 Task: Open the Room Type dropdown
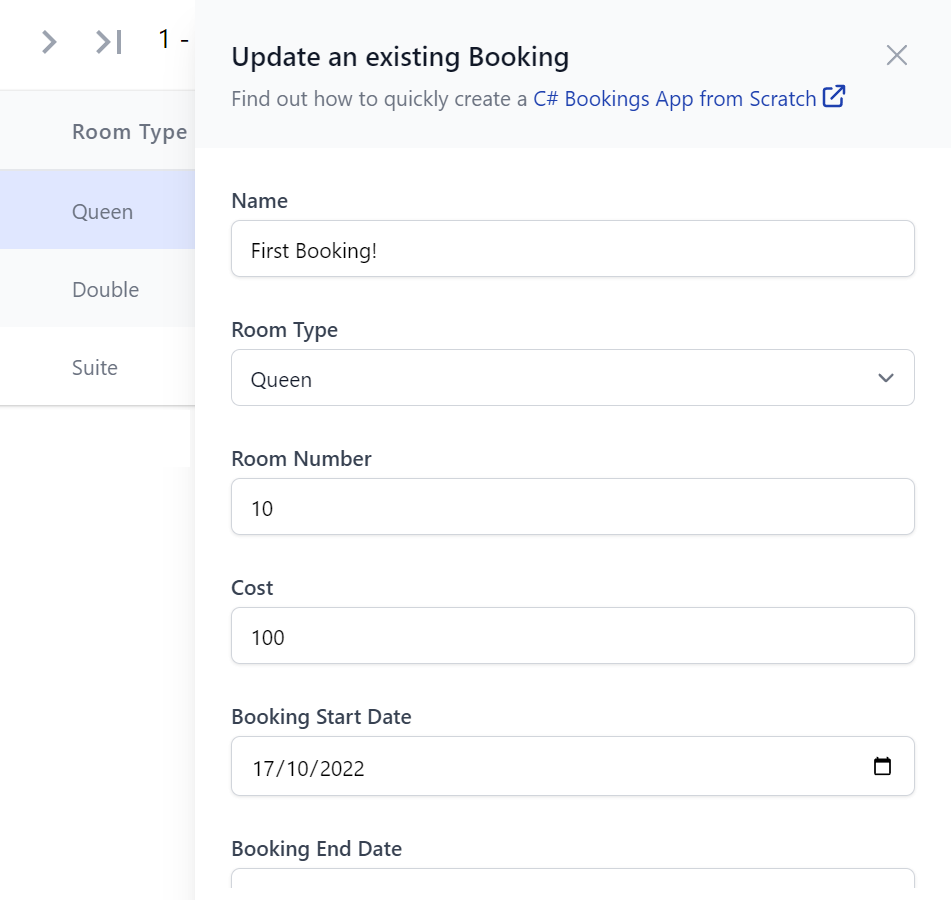(x=573, y=378)
